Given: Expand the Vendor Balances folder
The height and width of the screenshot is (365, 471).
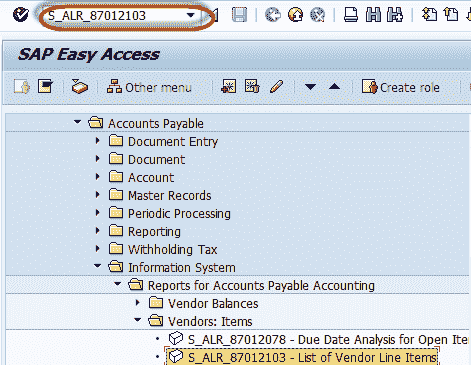Looking at the screenshot, I should (137, 303).
